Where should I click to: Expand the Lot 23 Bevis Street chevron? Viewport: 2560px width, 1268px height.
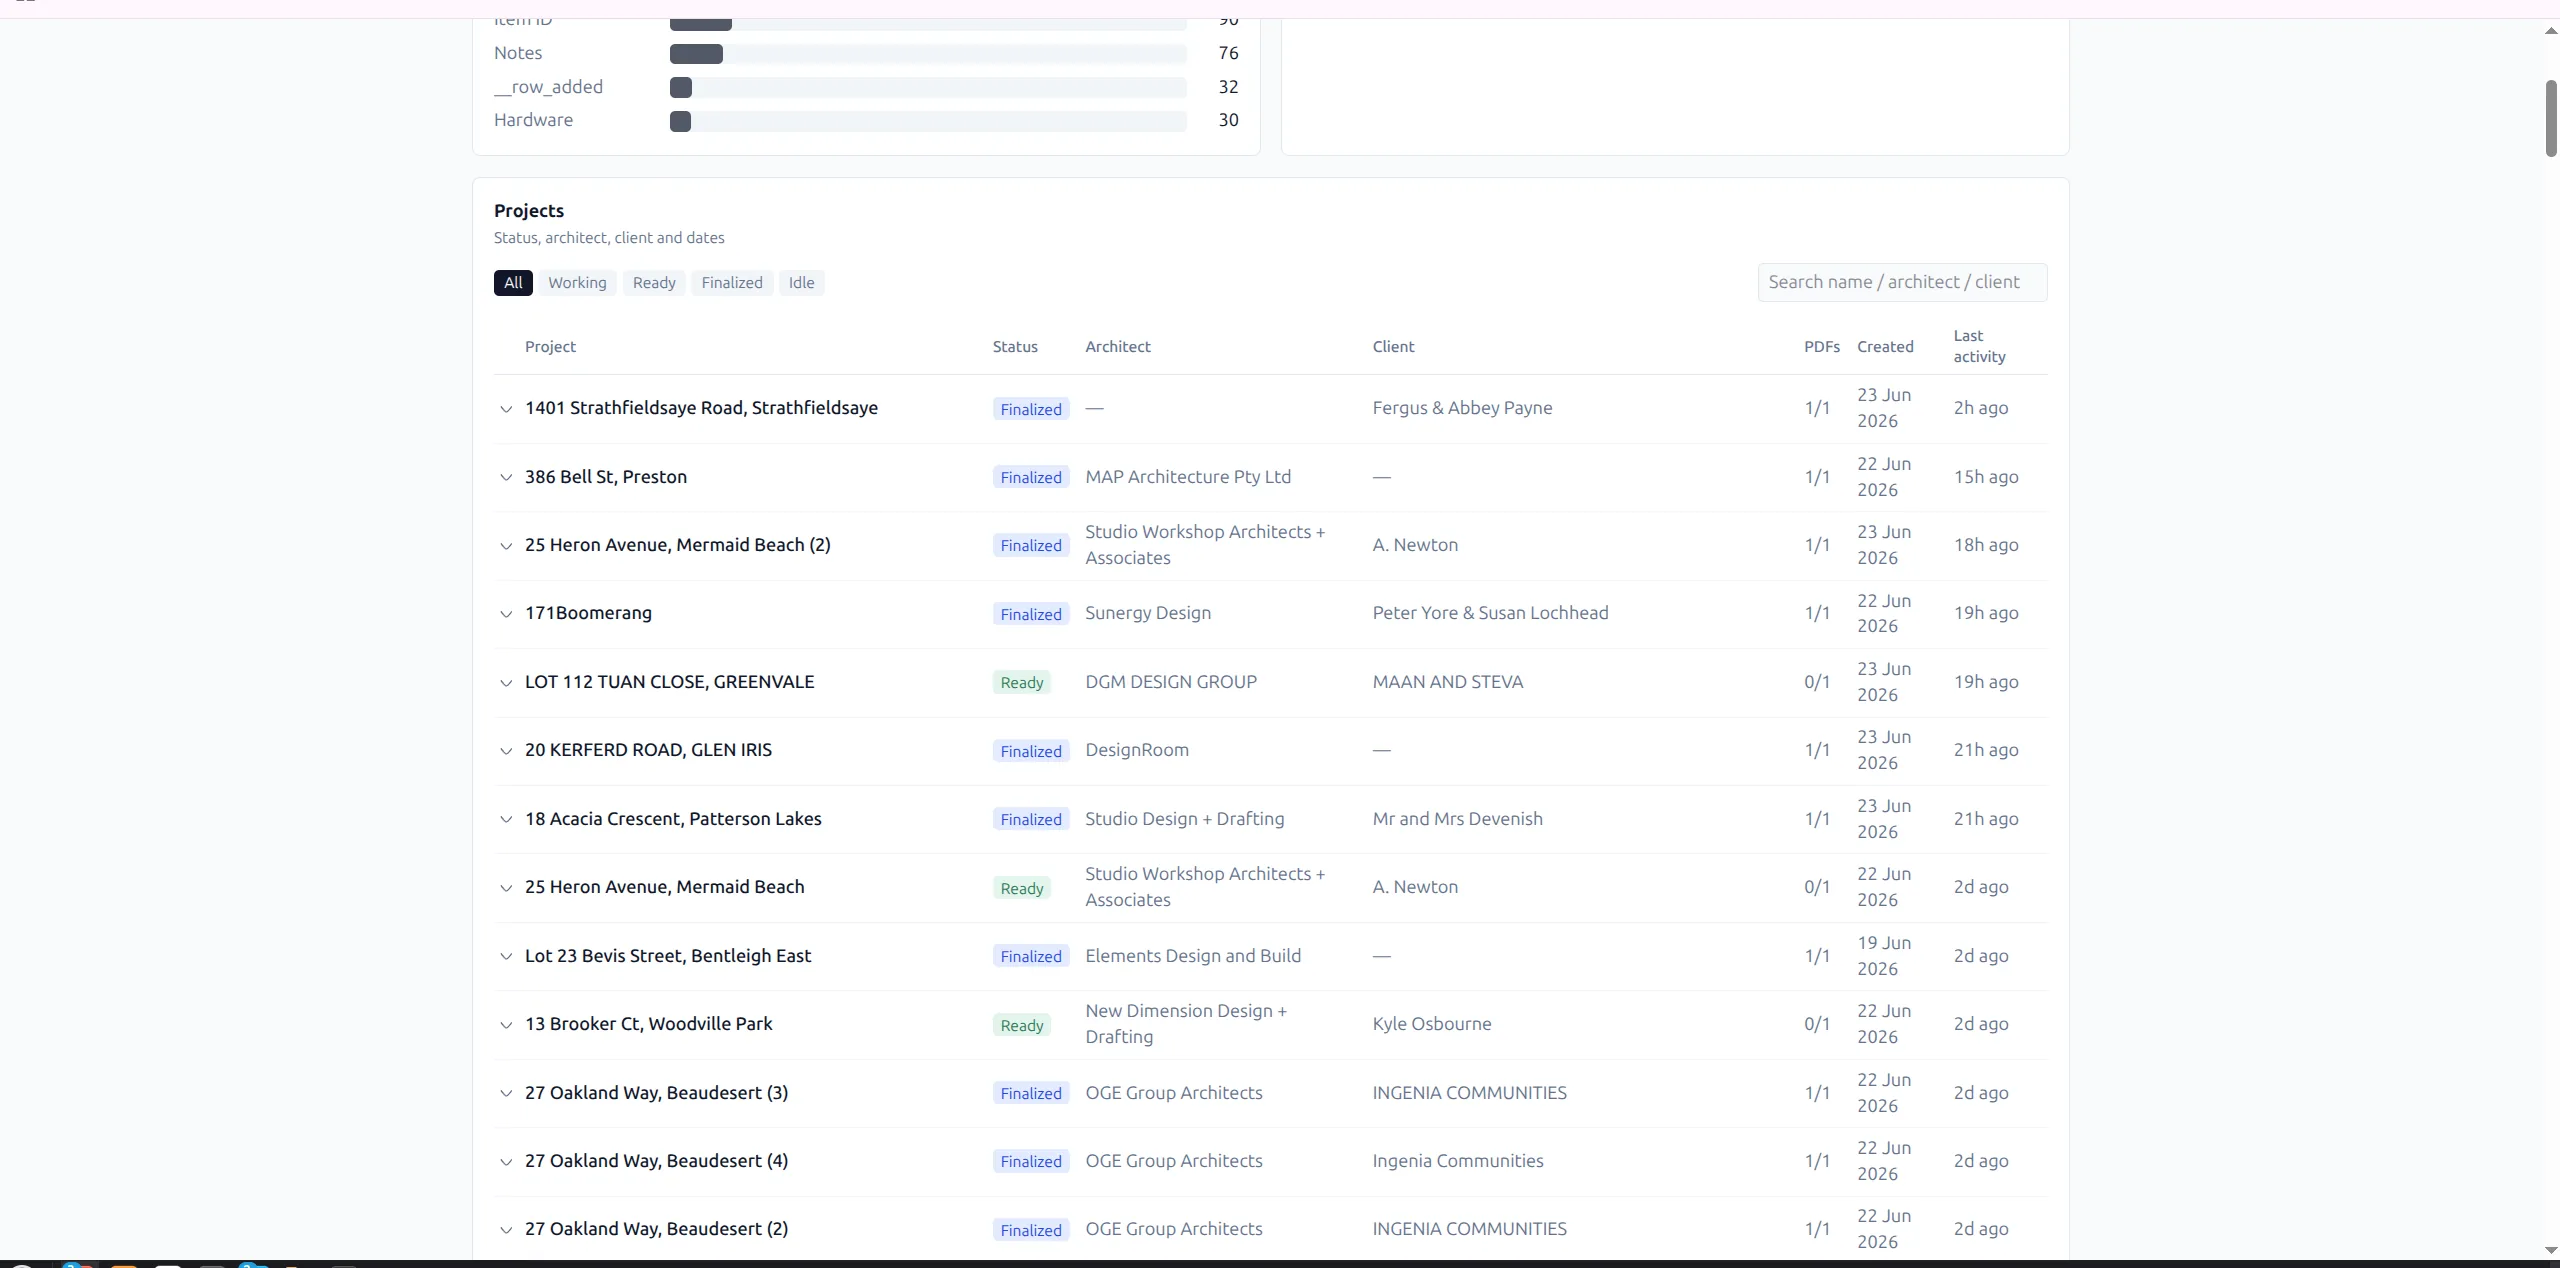[506, 956]
